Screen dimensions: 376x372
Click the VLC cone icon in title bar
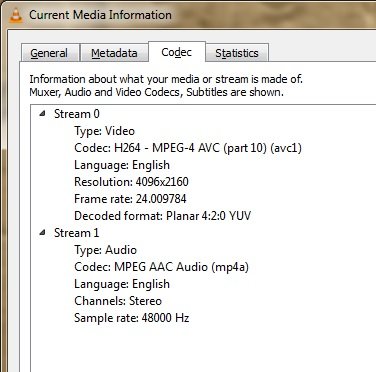16,15
